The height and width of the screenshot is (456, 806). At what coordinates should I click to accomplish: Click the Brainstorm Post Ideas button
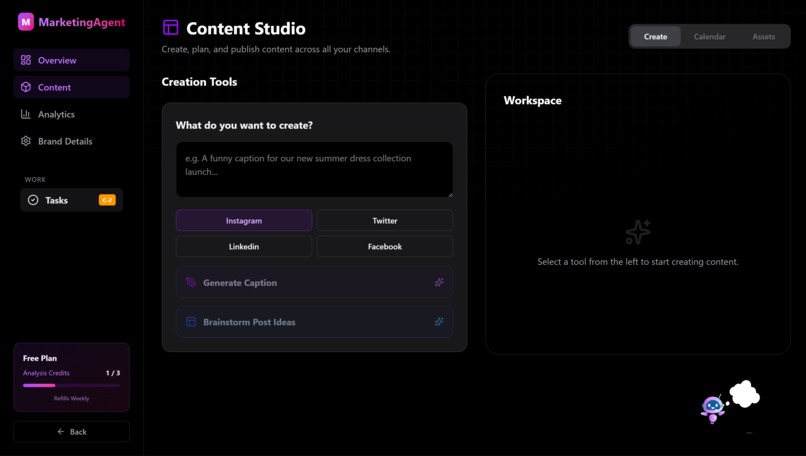pos(314,322)
